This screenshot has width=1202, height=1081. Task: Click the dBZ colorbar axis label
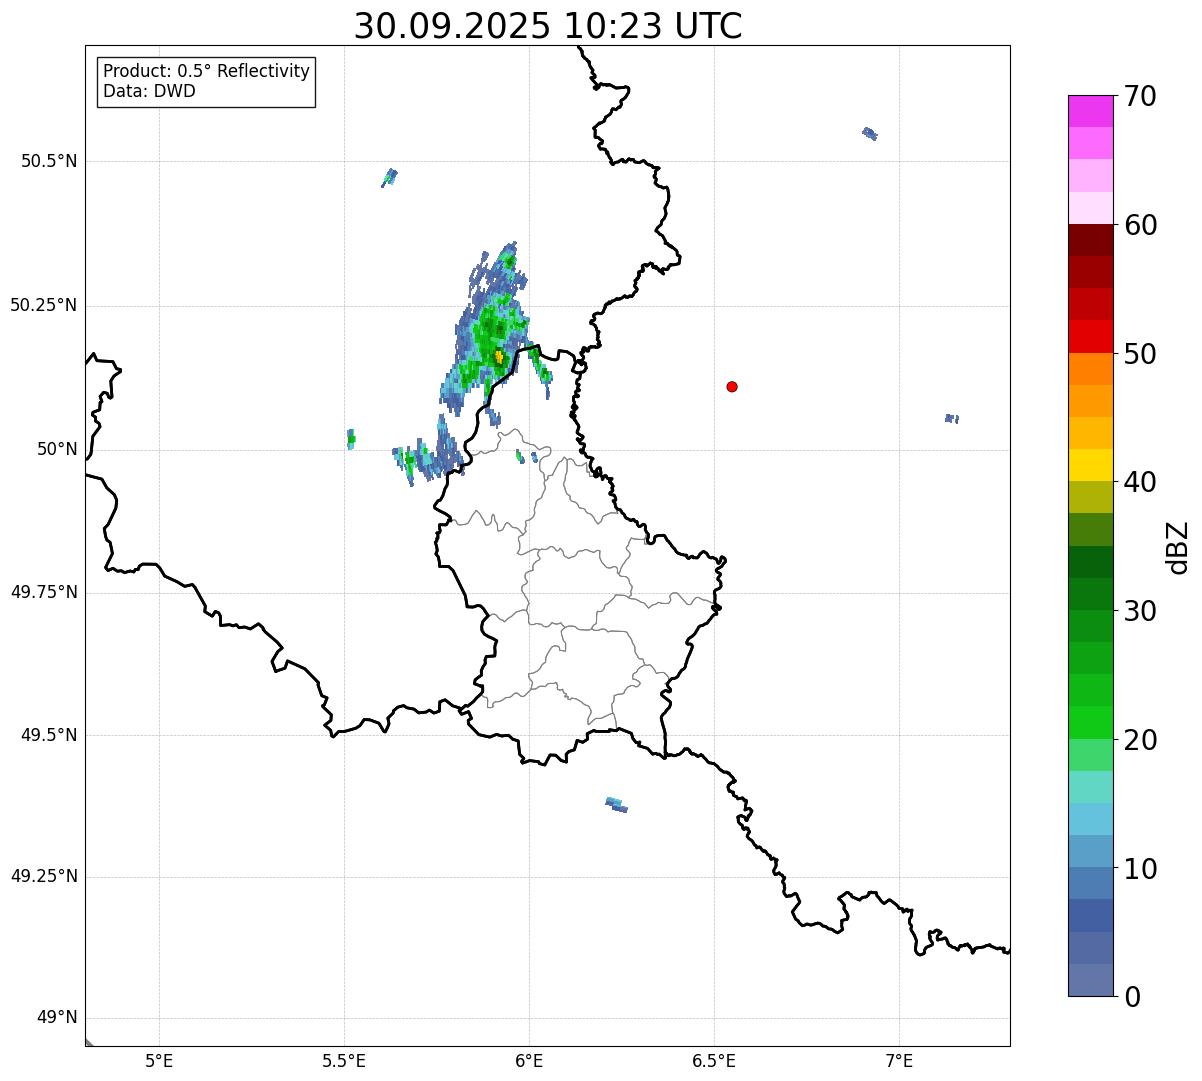[1178, 547]
